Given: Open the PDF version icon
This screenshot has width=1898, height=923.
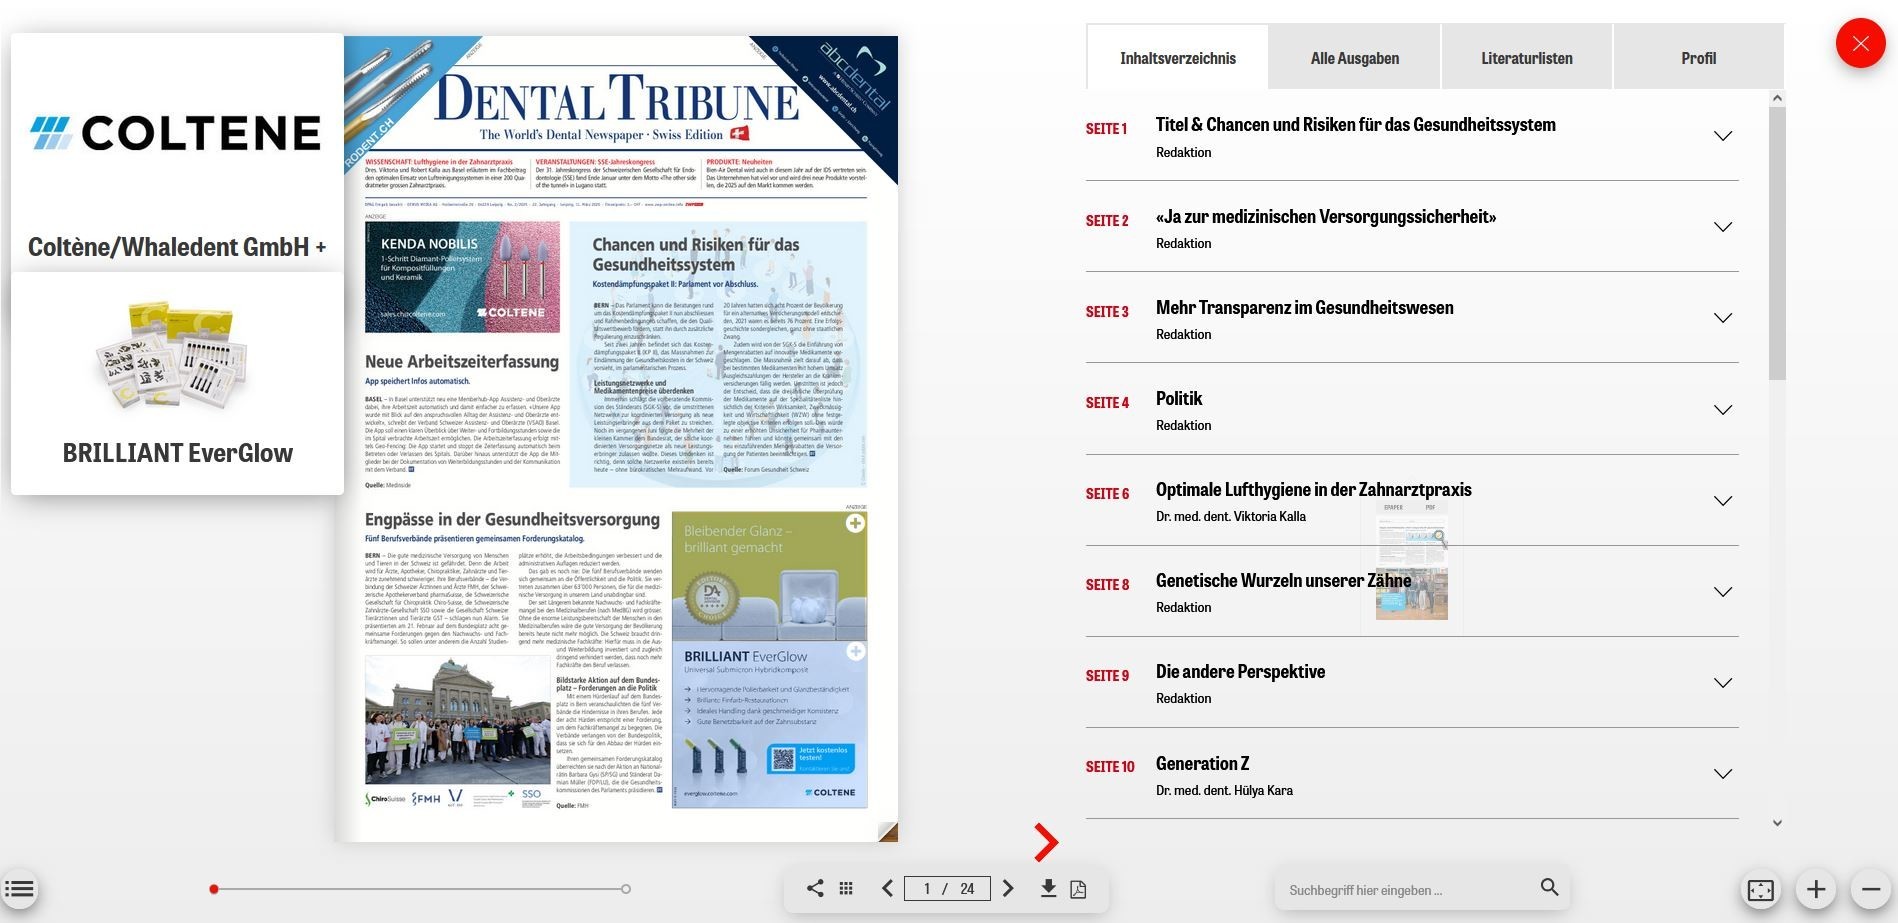Looking at the screenshot, I should coord(1078,888).
